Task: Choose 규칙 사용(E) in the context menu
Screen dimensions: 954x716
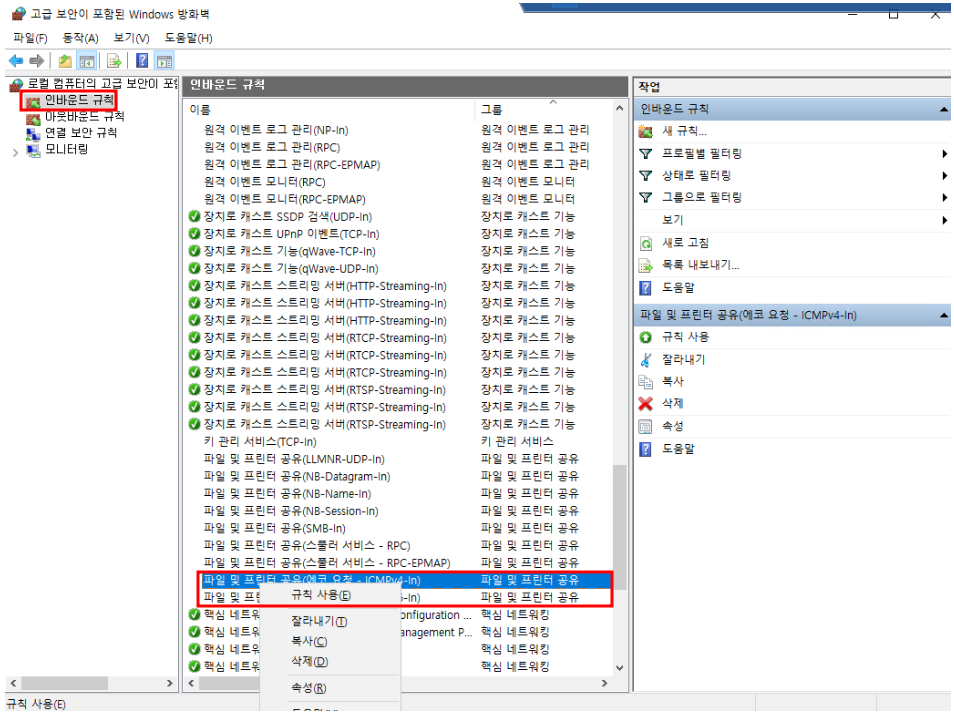Action: click(x=321, y=595)
